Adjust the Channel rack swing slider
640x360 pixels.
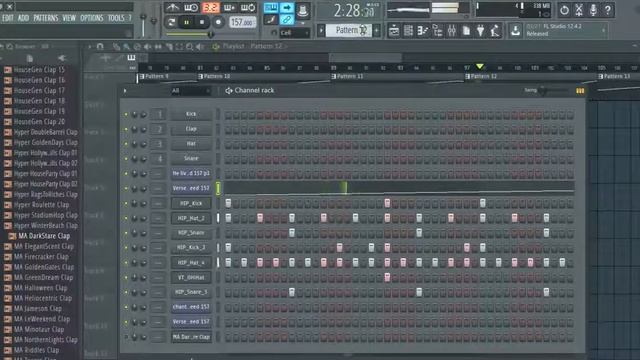(x=552, y=90)
